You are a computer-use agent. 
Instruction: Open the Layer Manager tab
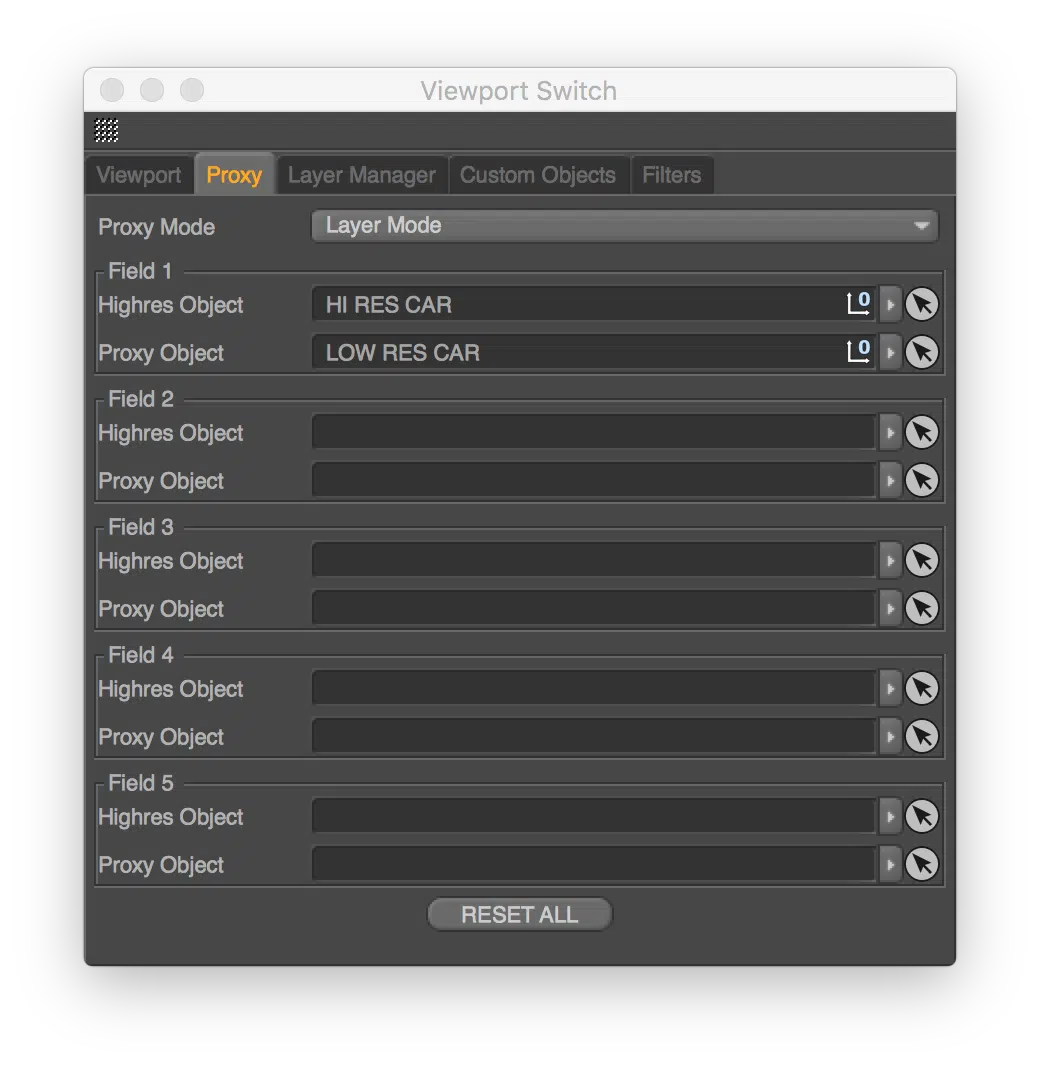pos(362,174)
